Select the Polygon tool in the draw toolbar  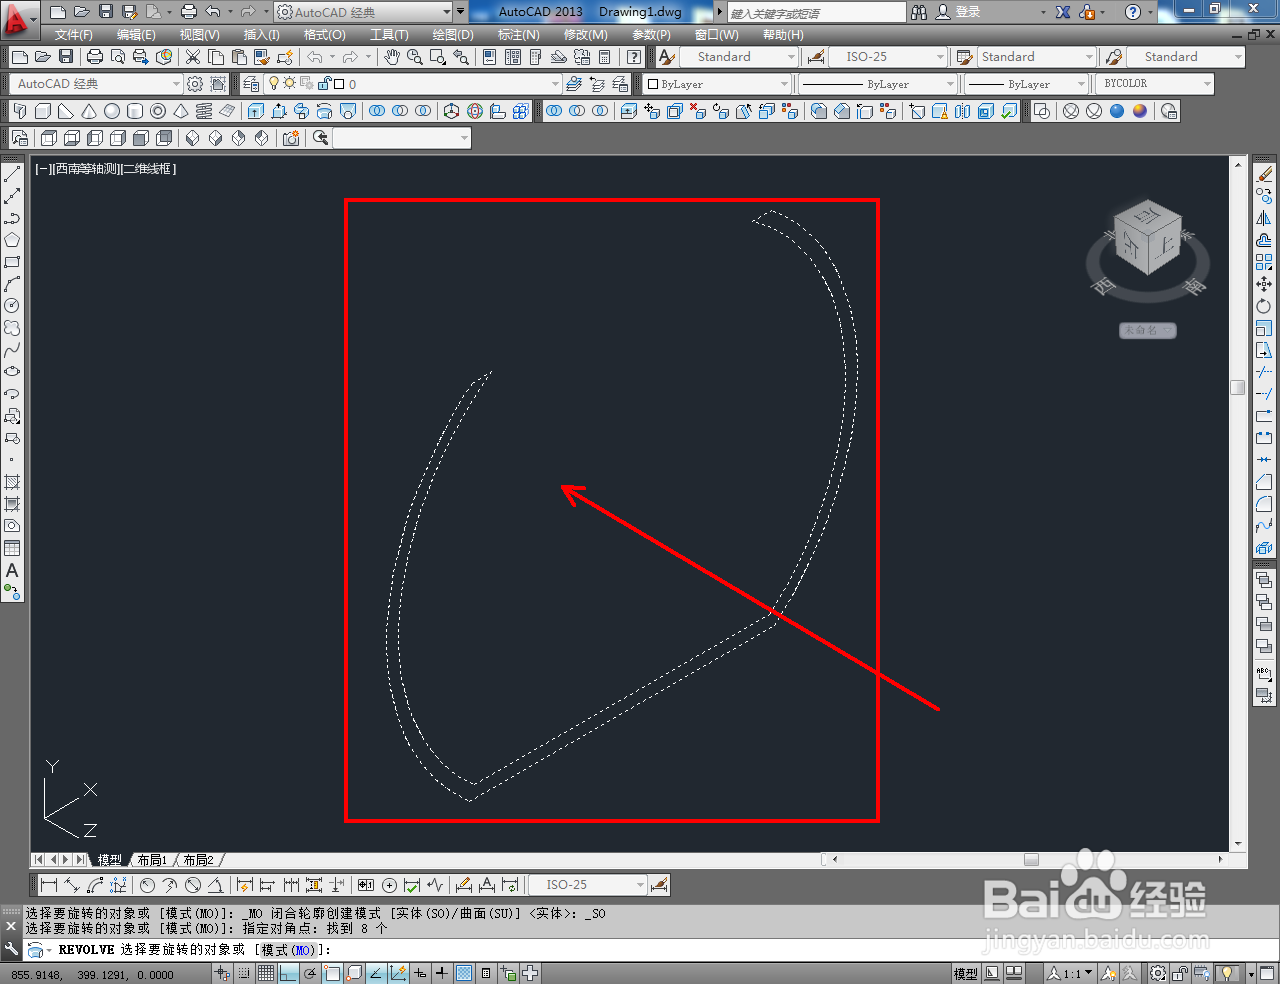tap(12, 240)
